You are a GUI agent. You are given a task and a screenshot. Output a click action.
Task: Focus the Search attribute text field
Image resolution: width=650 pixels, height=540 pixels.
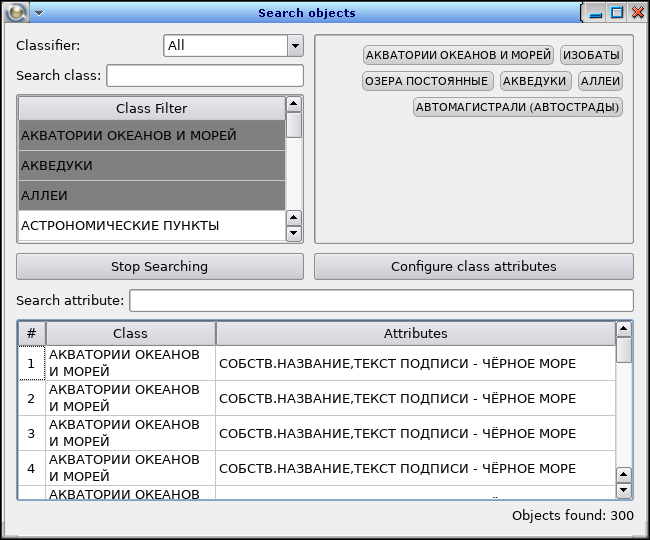pyautogui.click(x=381, y=300)
